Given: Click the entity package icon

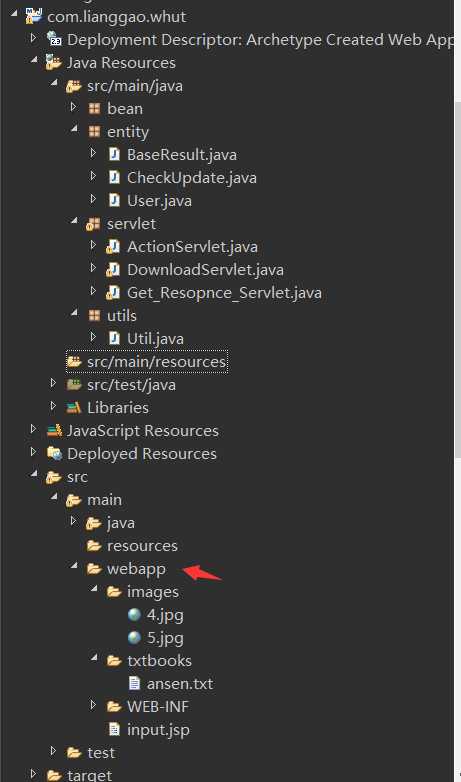Looking at the screenshot, I should pos(94,132).
